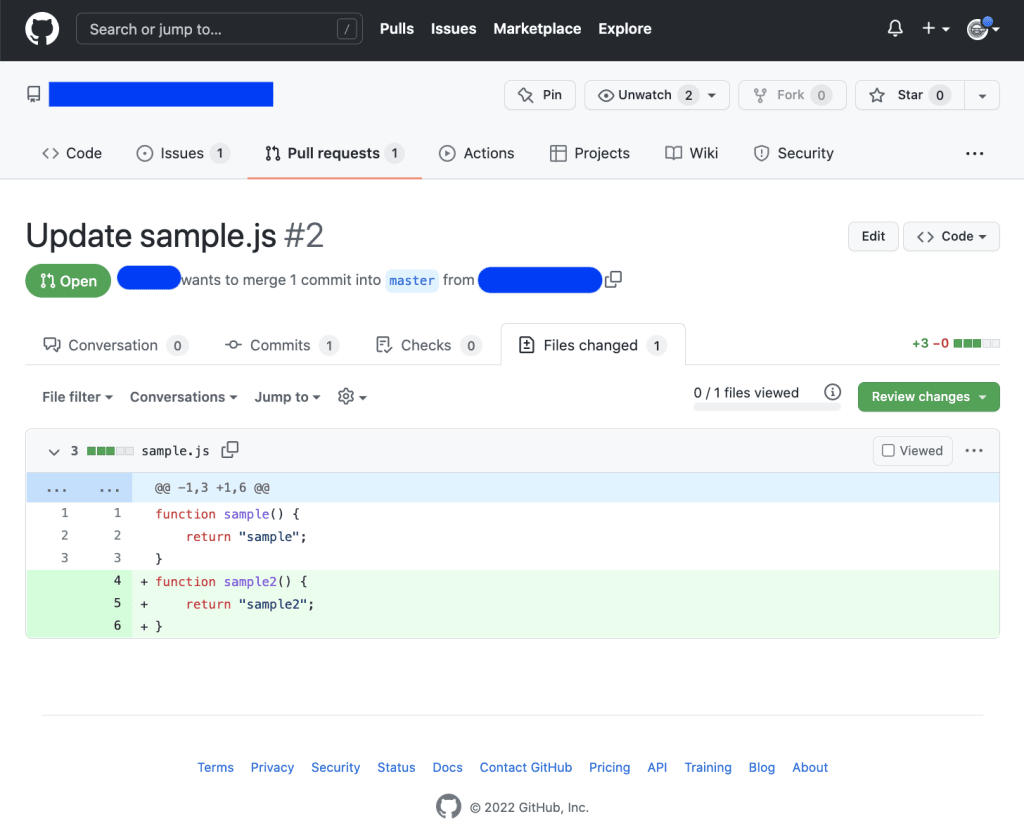The height and width of the screenshot is (826, 1024).
Task: Switch to the Conversation tab
Action: (116, 345)
